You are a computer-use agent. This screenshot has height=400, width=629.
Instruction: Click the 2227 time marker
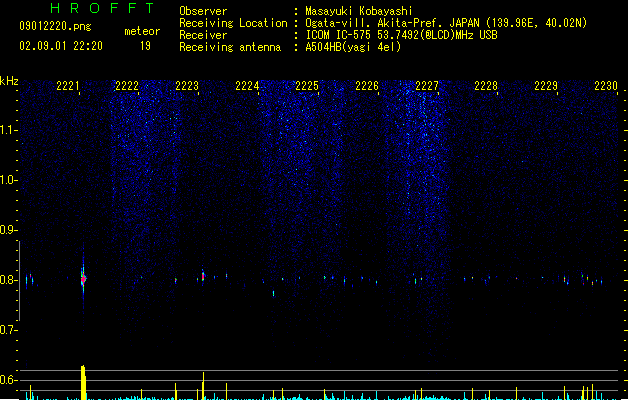(x=427, y=86)
